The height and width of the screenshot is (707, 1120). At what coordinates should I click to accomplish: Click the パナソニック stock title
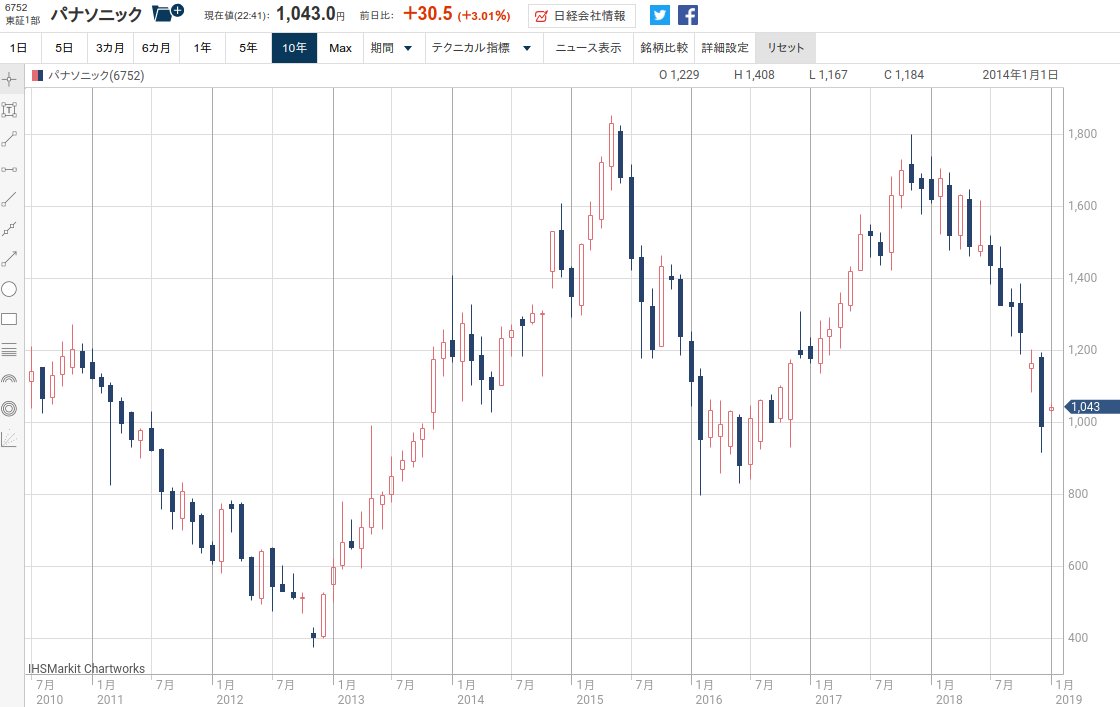pyautogui.click(x=96, y=14)
